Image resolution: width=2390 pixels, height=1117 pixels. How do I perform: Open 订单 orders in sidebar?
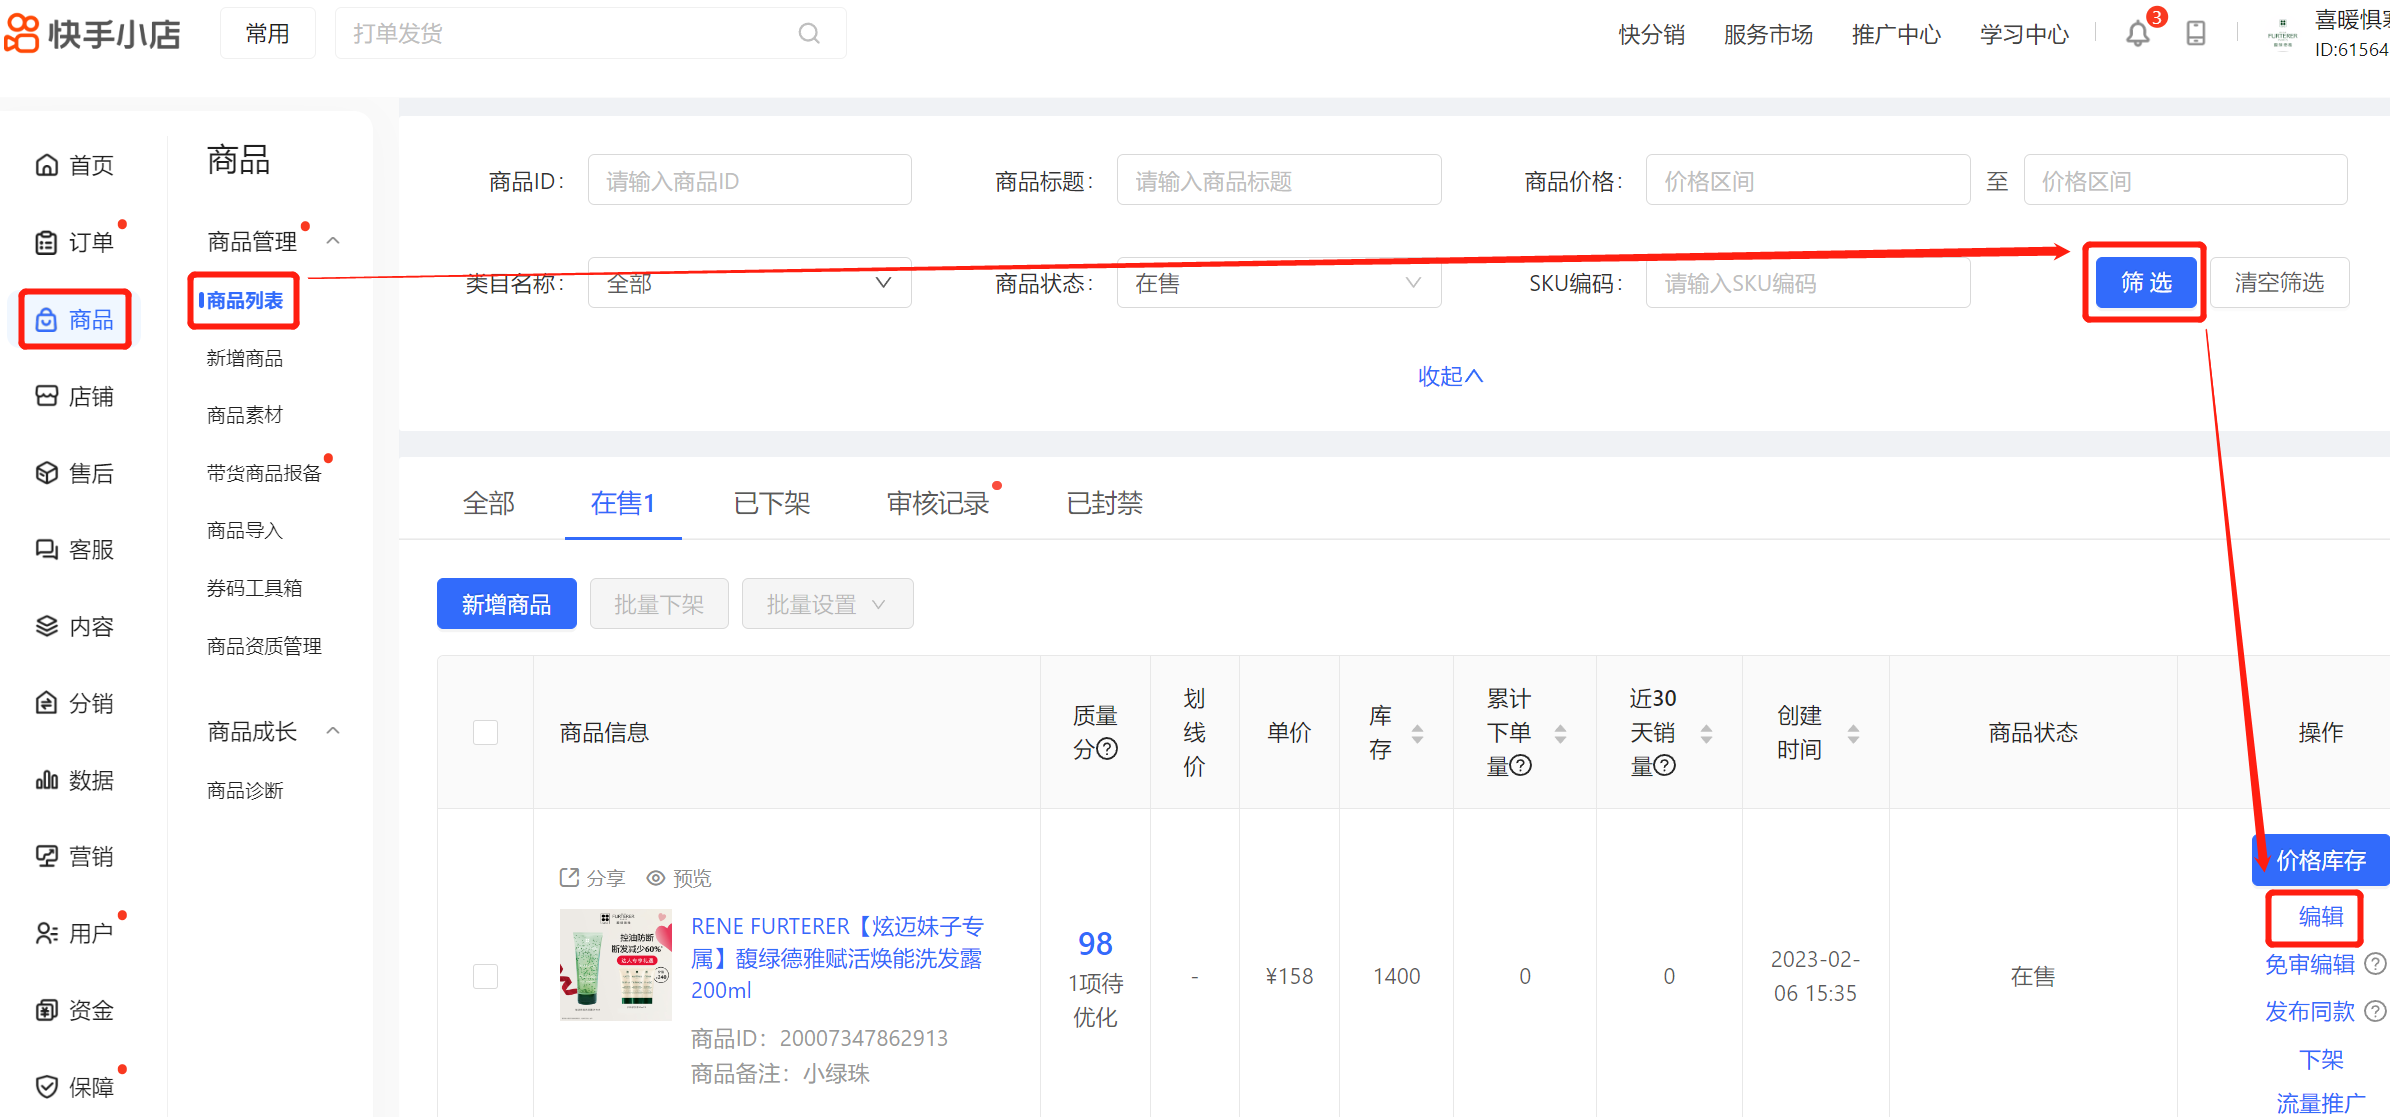[x=75, y=242]
